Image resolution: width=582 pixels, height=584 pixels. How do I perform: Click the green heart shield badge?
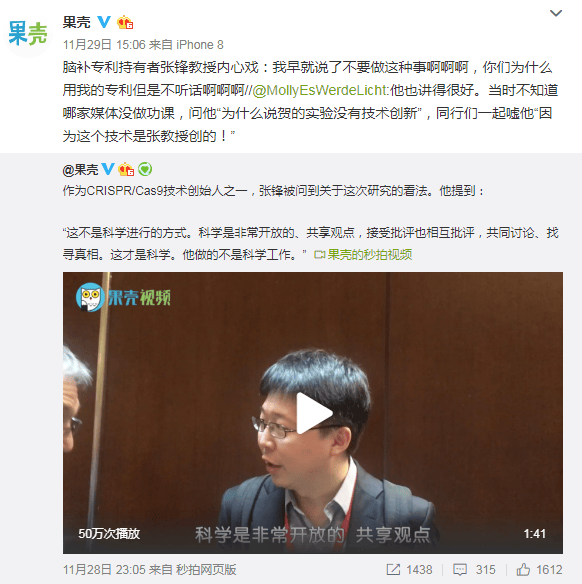tap(145, 169)
